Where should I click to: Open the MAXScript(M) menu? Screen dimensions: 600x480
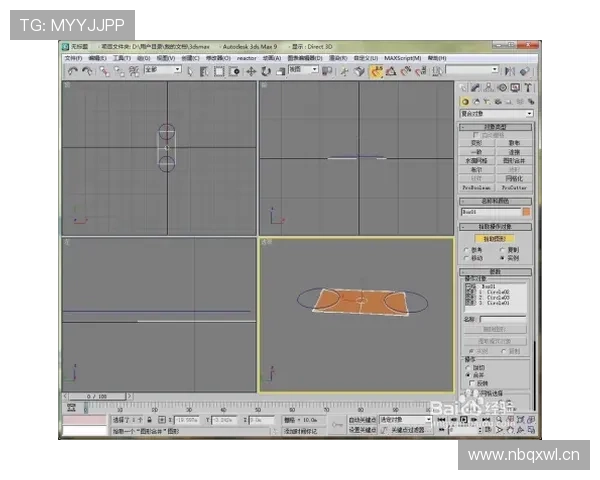(x=403, y=58)
